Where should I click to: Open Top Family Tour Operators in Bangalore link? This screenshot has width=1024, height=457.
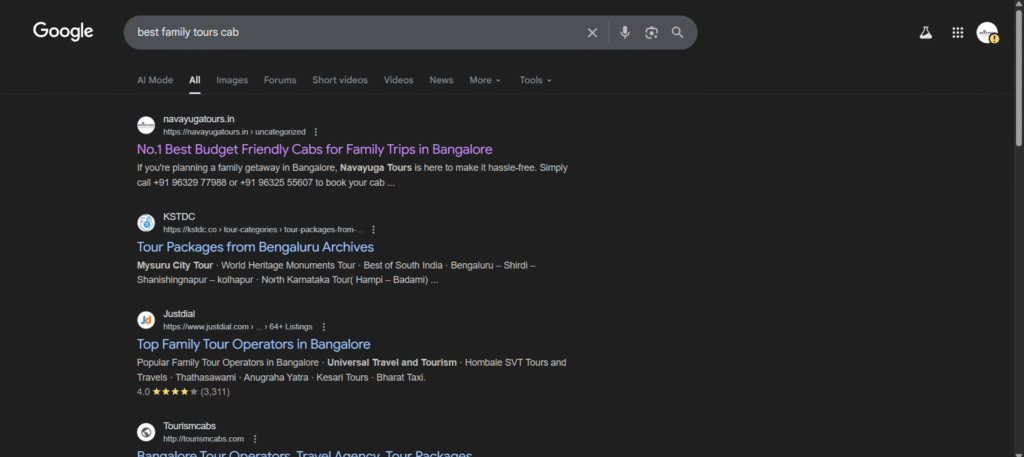coord(253,344)
